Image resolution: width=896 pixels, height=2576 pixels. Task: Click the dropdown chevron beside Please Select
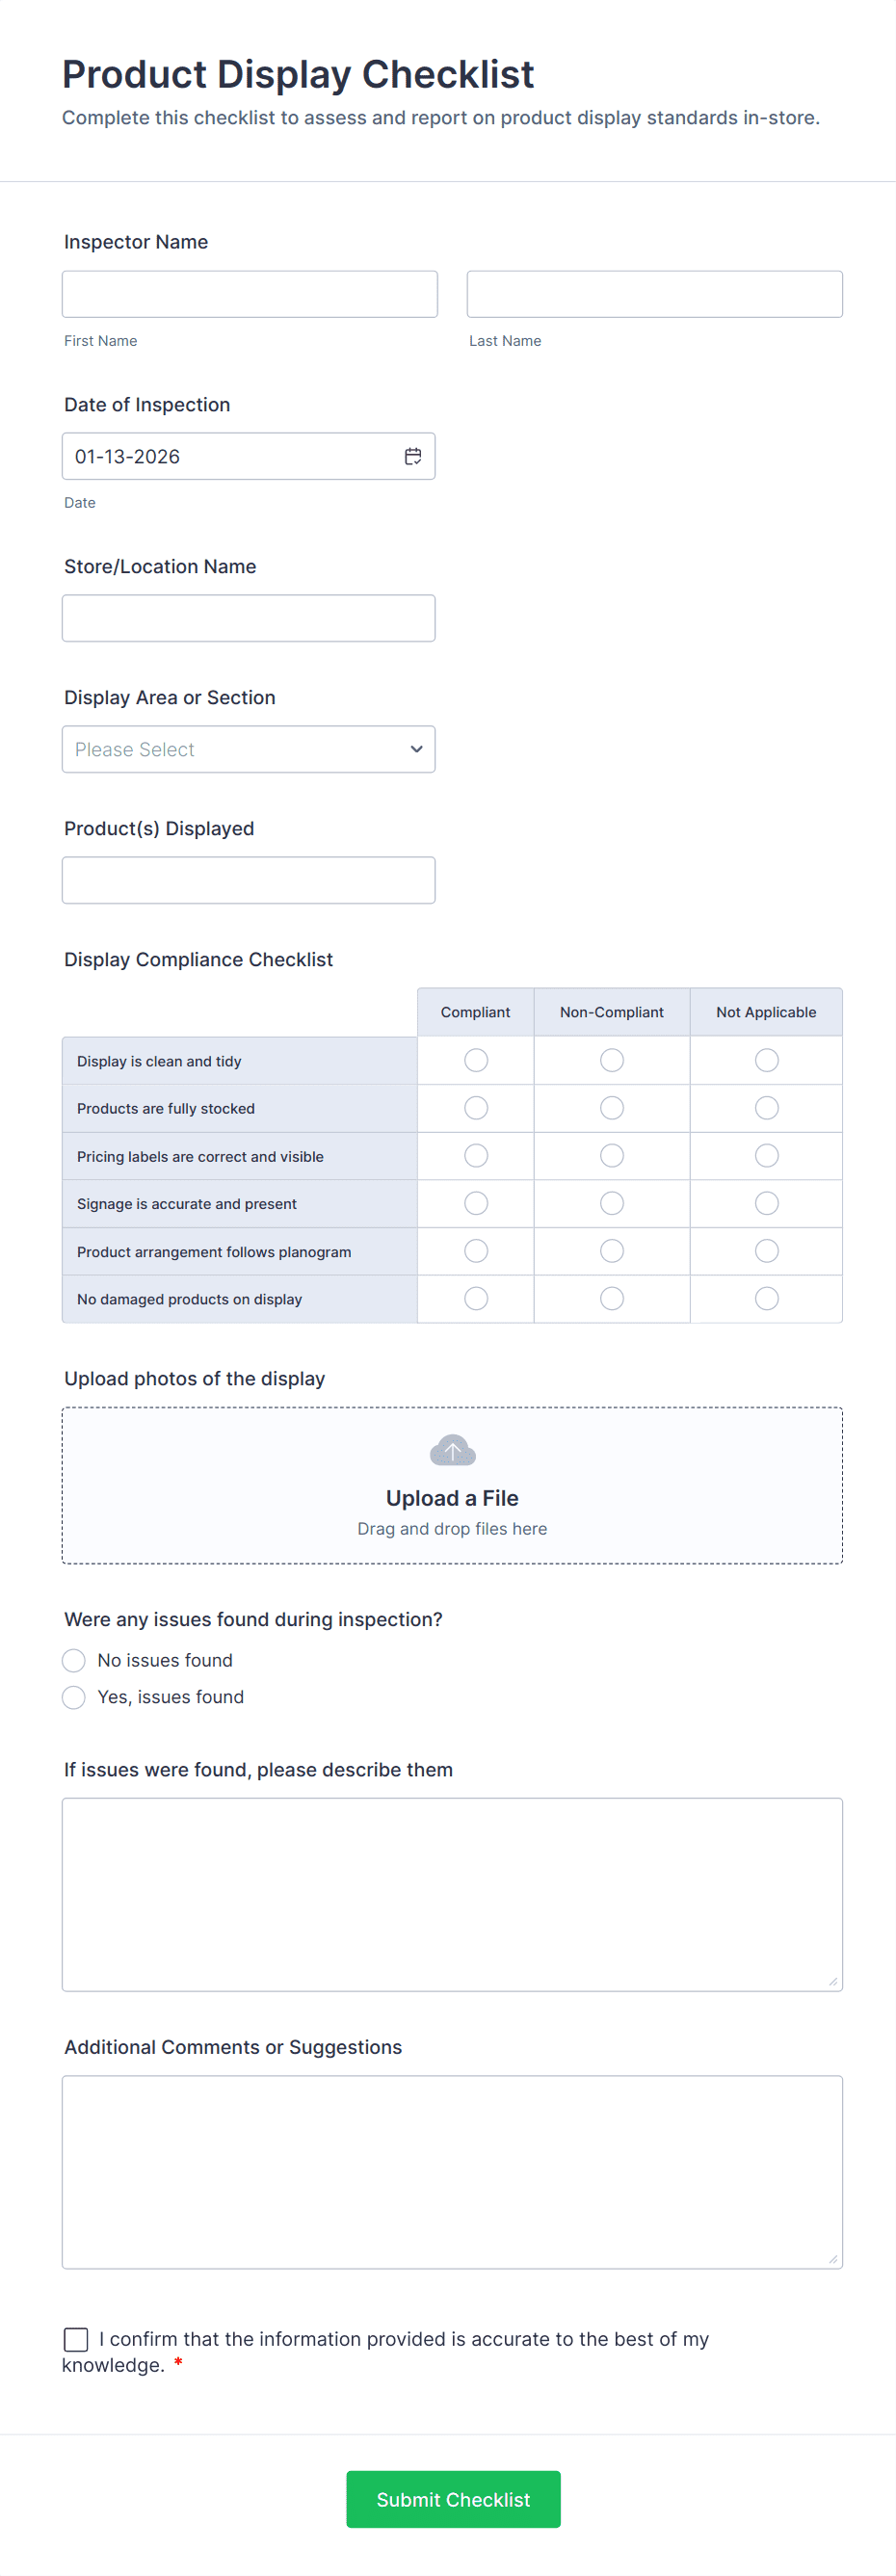(x=416, y=749)
